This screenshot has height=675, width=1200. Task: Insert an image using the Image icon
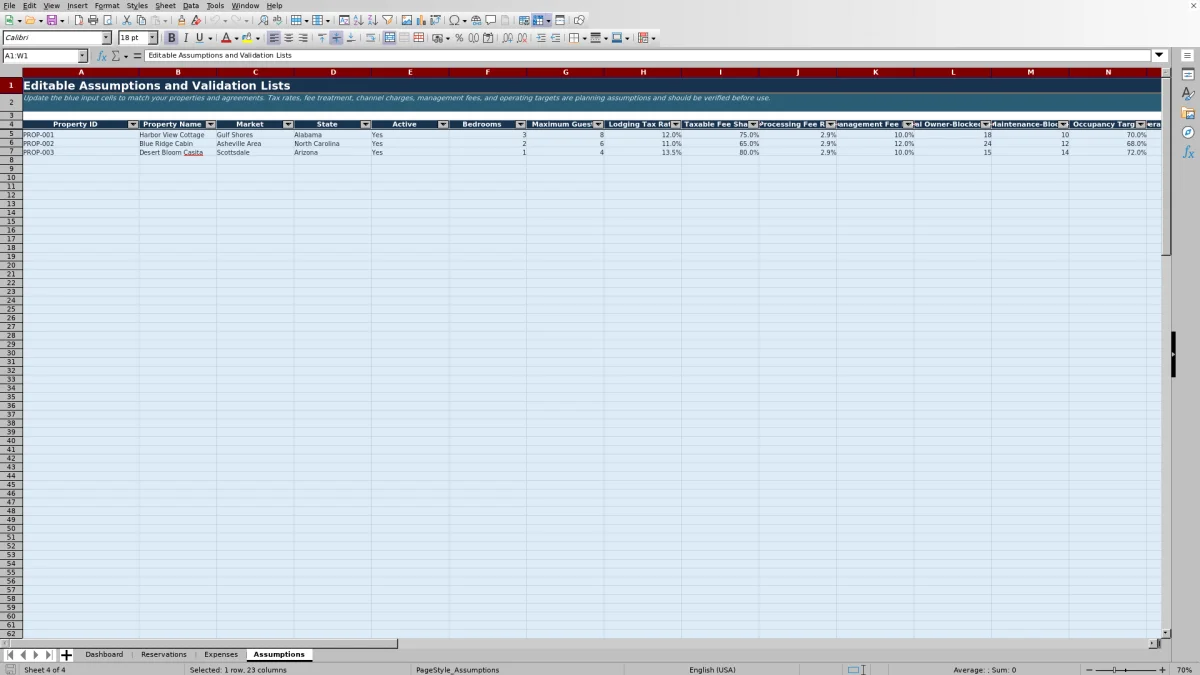(x=406, y=20)
